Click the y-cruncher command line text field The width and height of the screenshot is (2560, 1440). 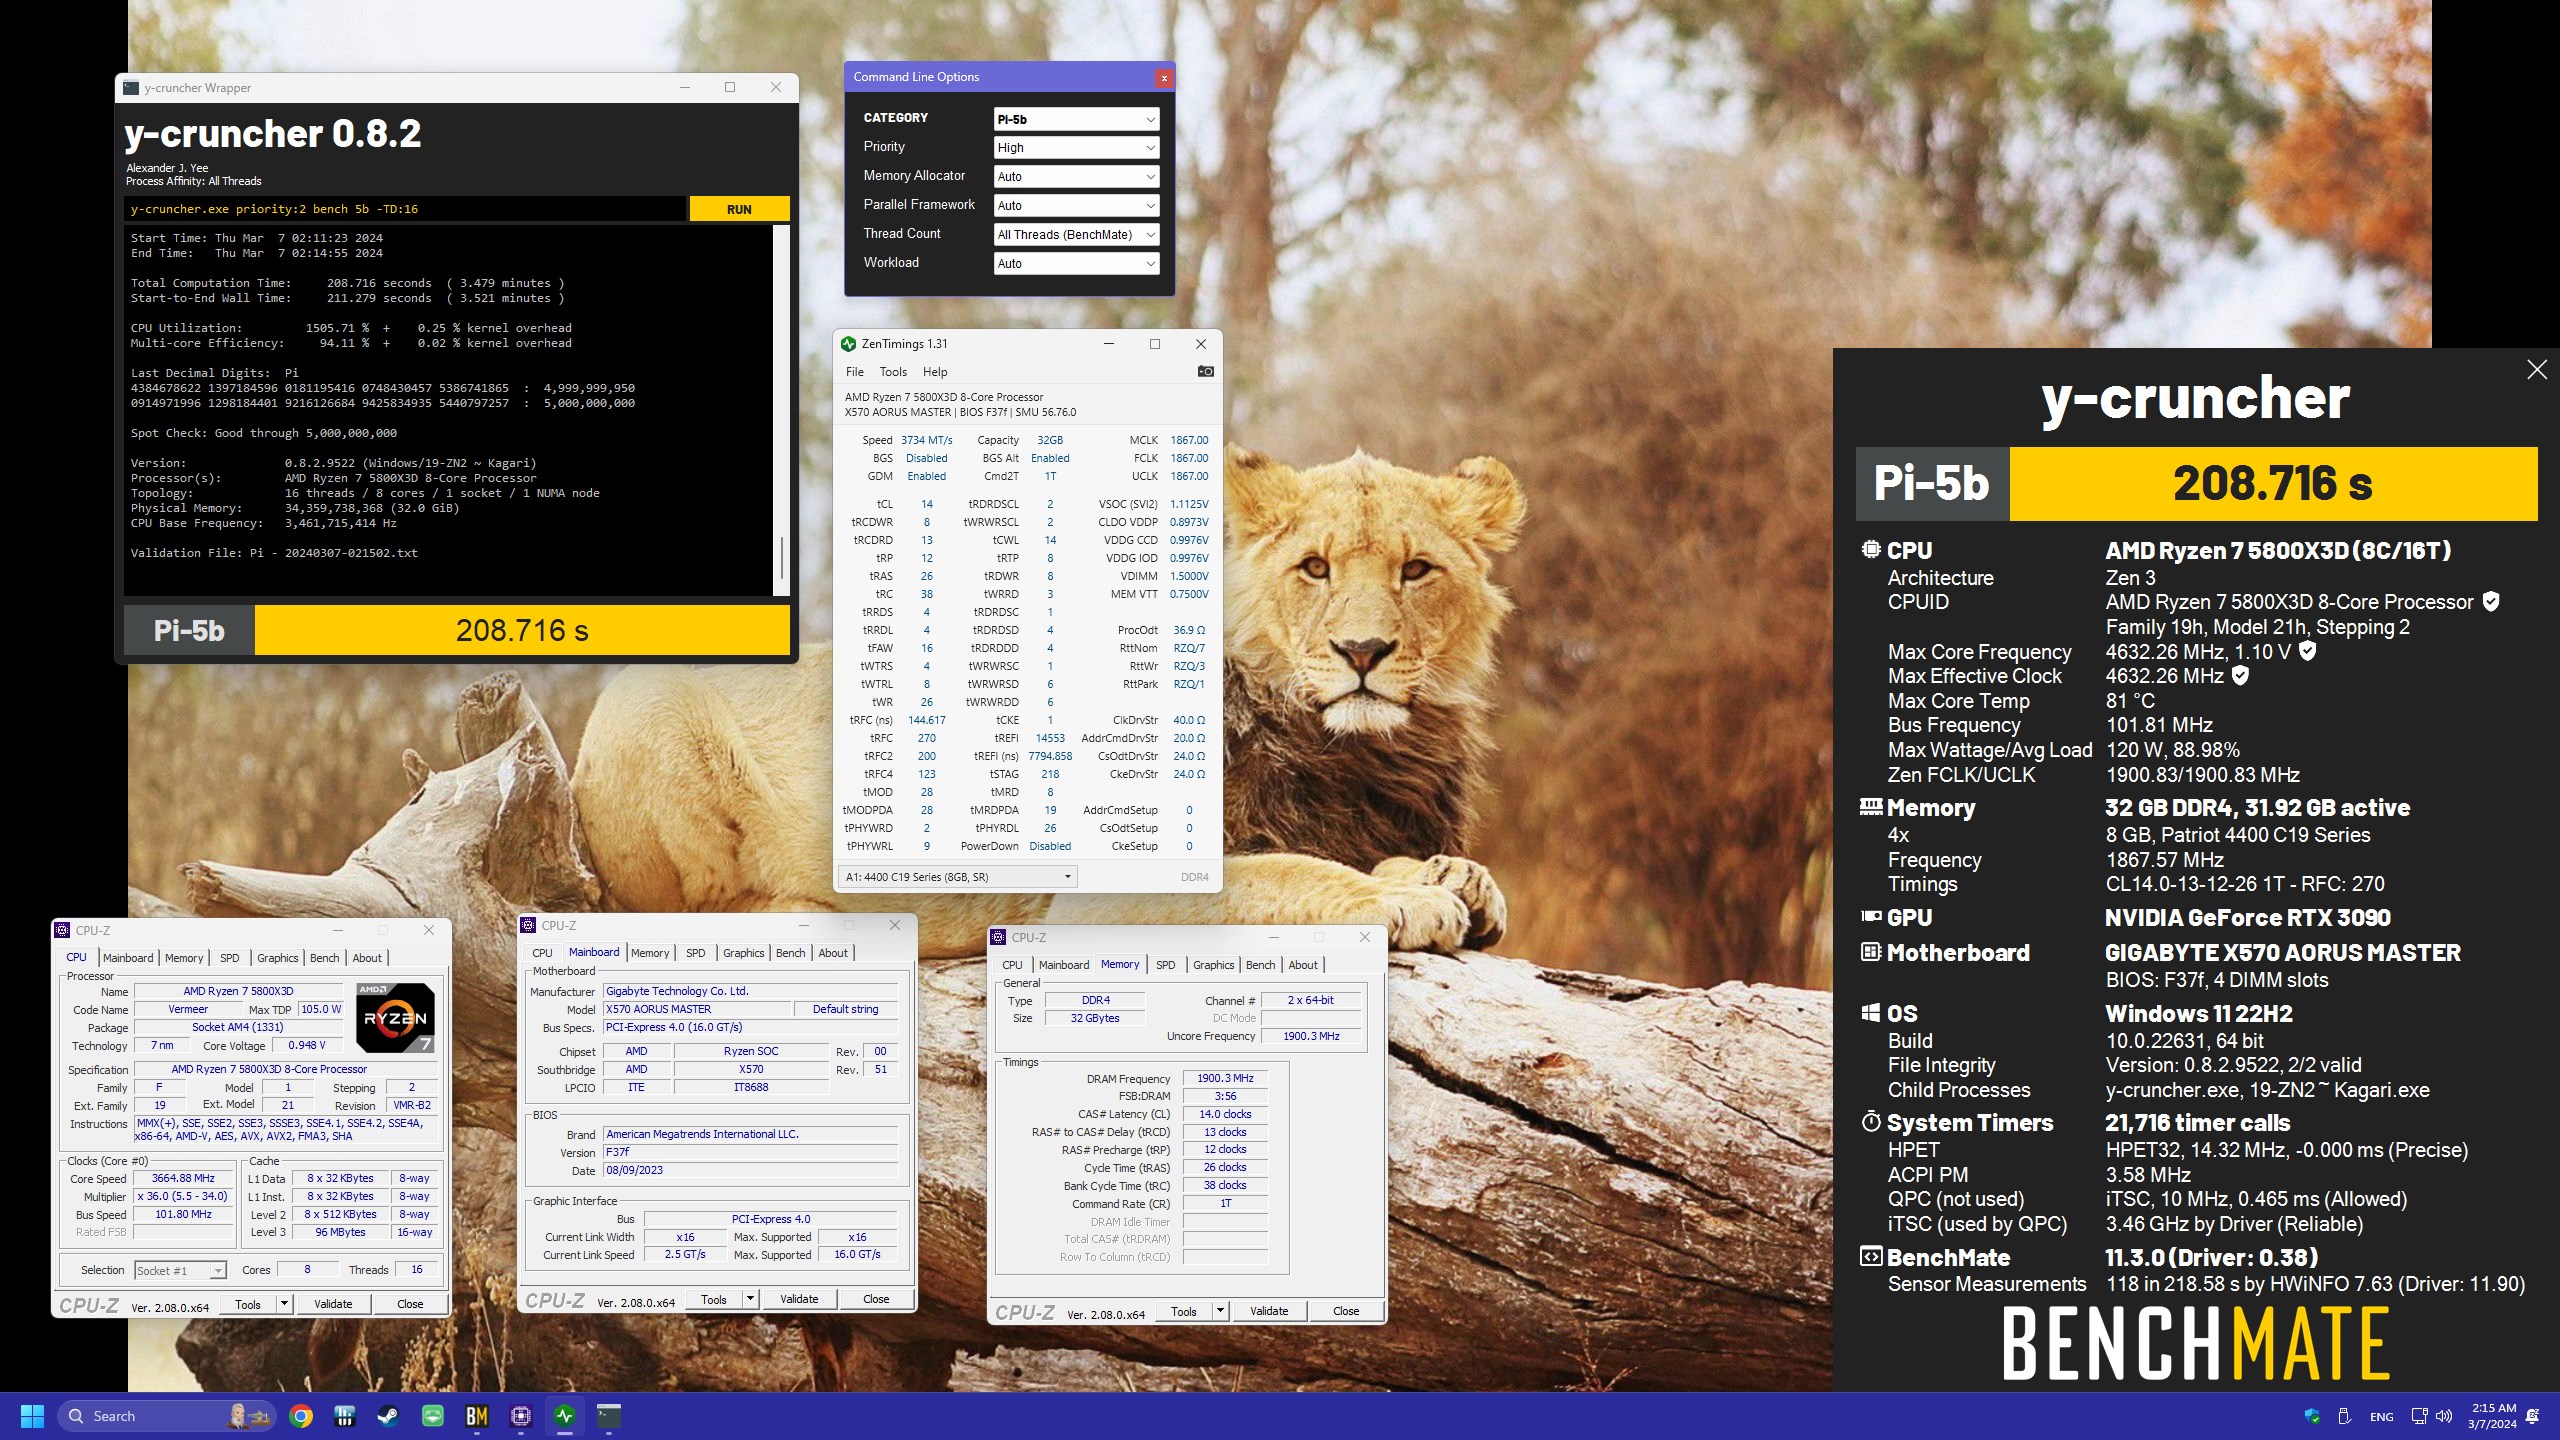pos(406,209)
